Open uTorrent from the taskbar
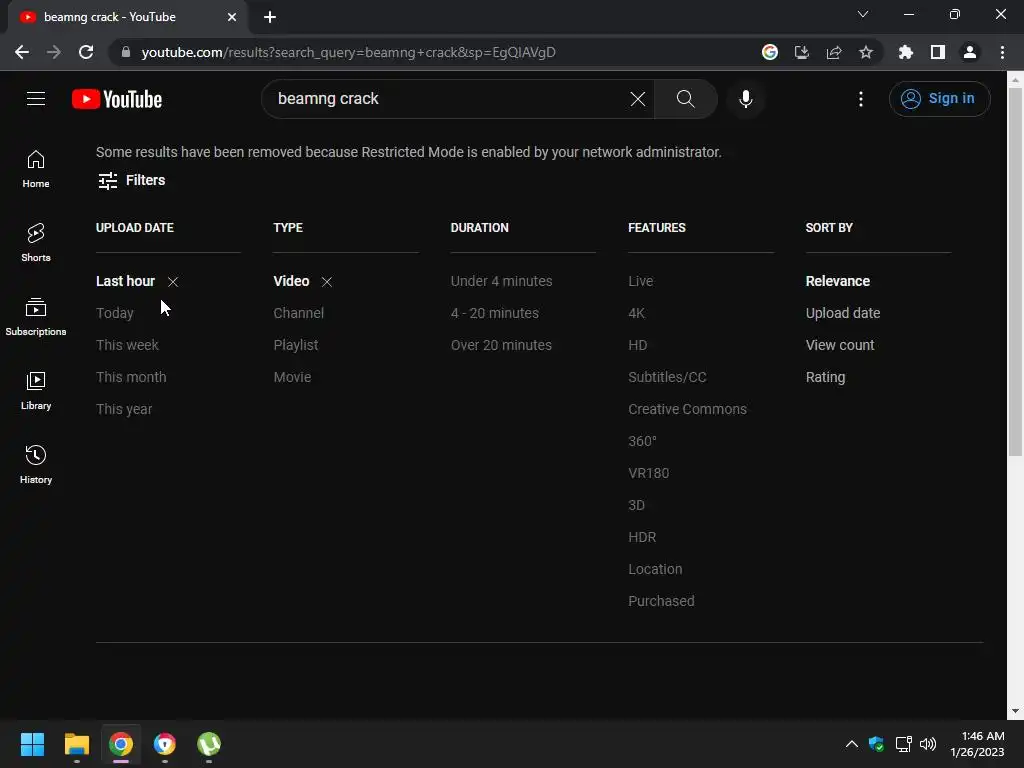Viewport: 1024px width, 768px height. (x=208, y=744)
